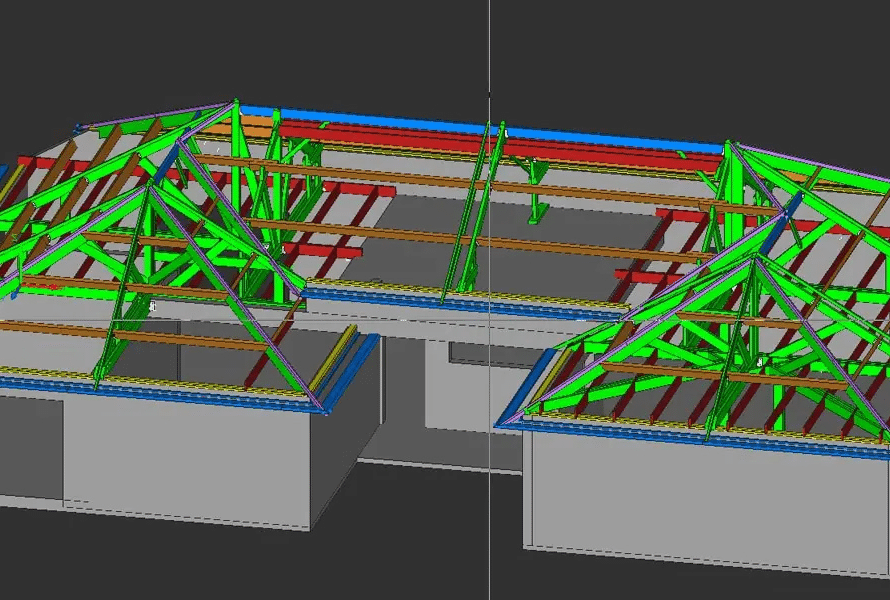Click the window opening on recessed center wall
Image resolution: width=890 pixels, height=600 pixels.
click(468, 354)
